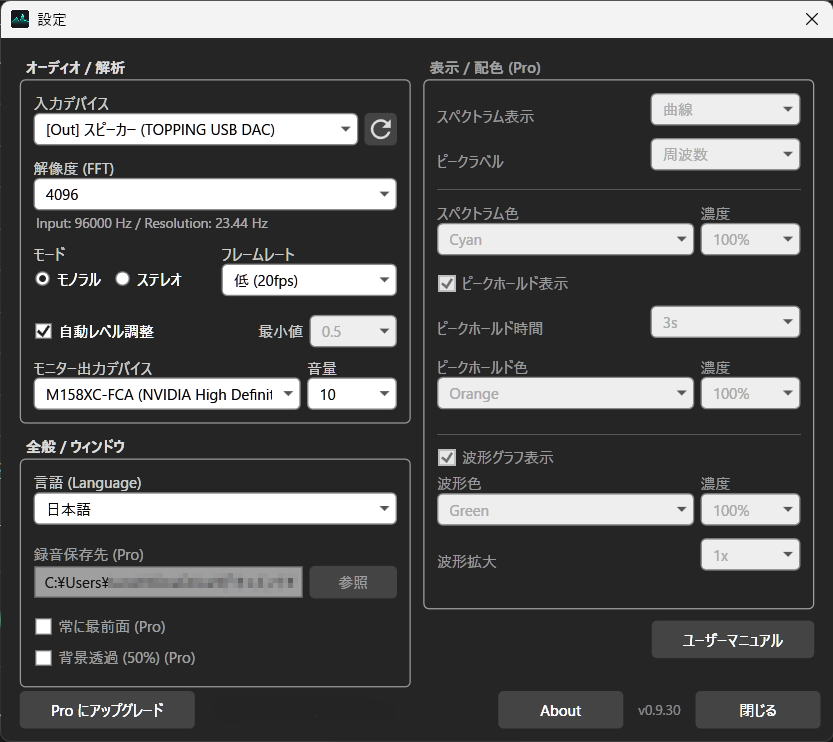The height and width of the screenshot is (742, 833).
Task: Open the ピークホールド色 濃度 100% dropdown
Action: 750,394
